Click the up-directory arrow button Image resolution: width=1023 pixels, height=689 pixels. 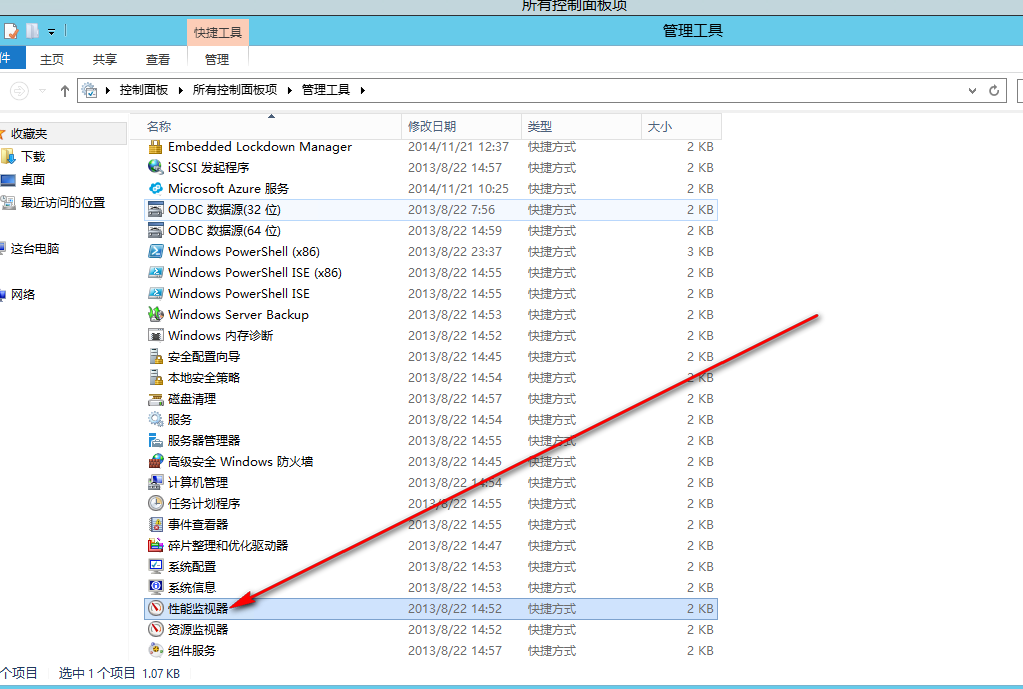click(65, 90)
